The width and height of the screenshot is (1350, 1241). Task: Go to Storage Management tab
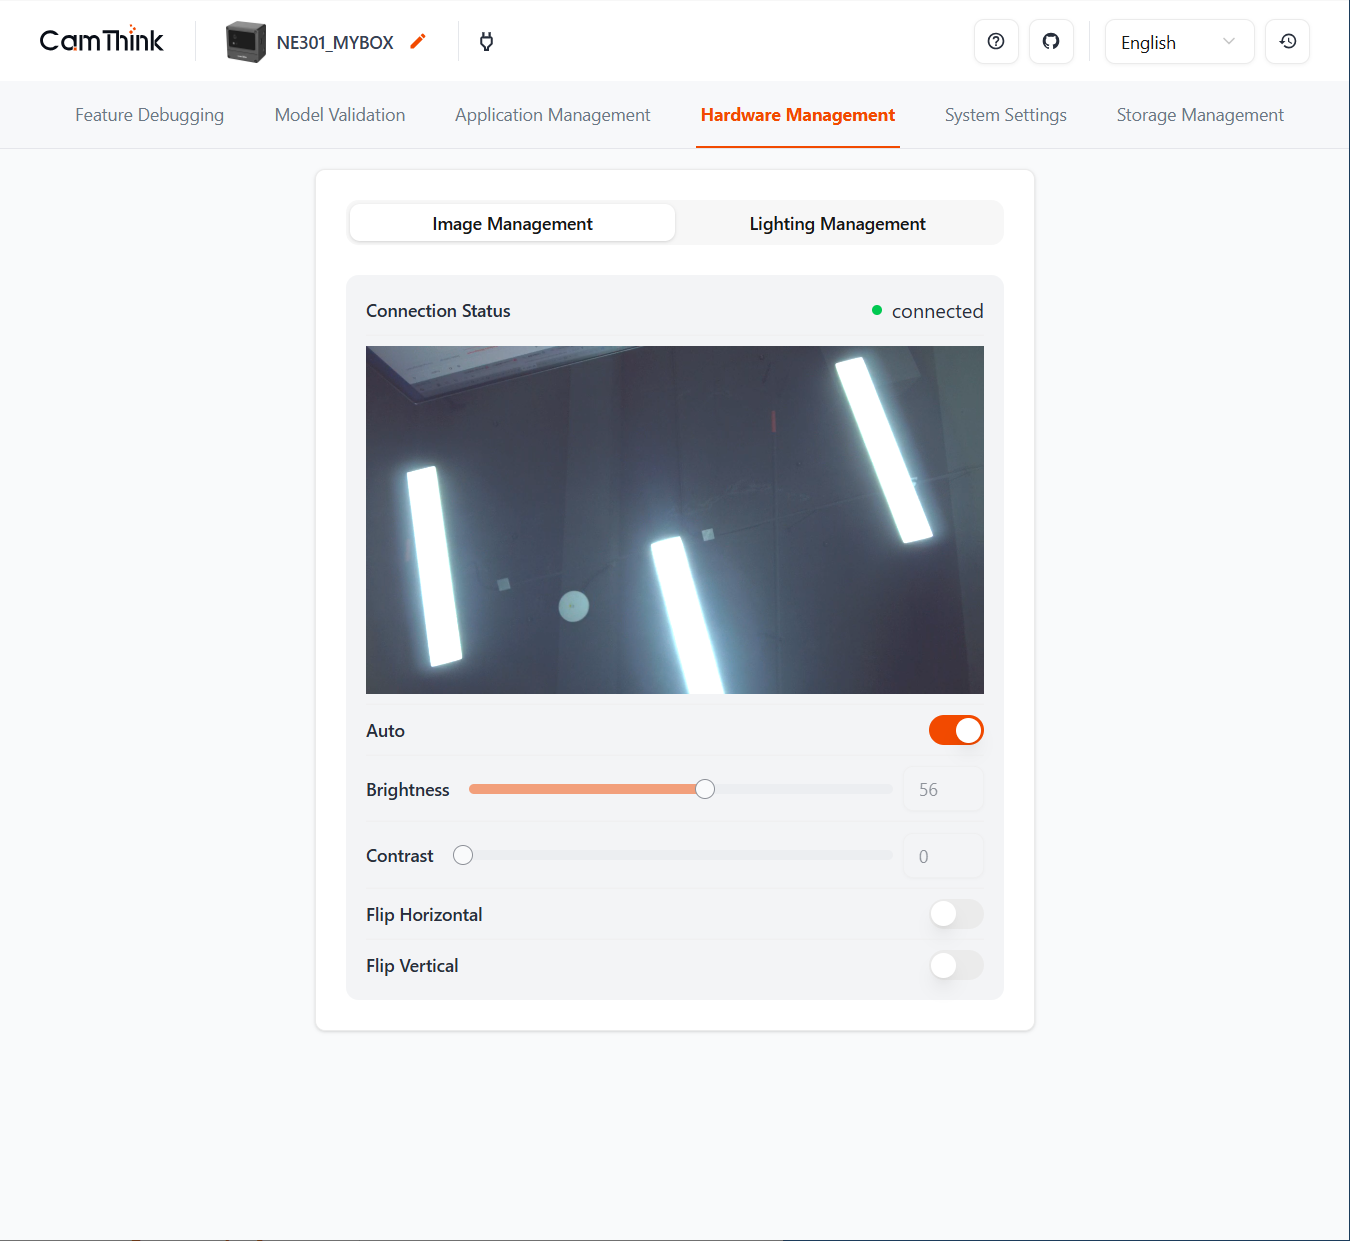[x=1199, y=115]
